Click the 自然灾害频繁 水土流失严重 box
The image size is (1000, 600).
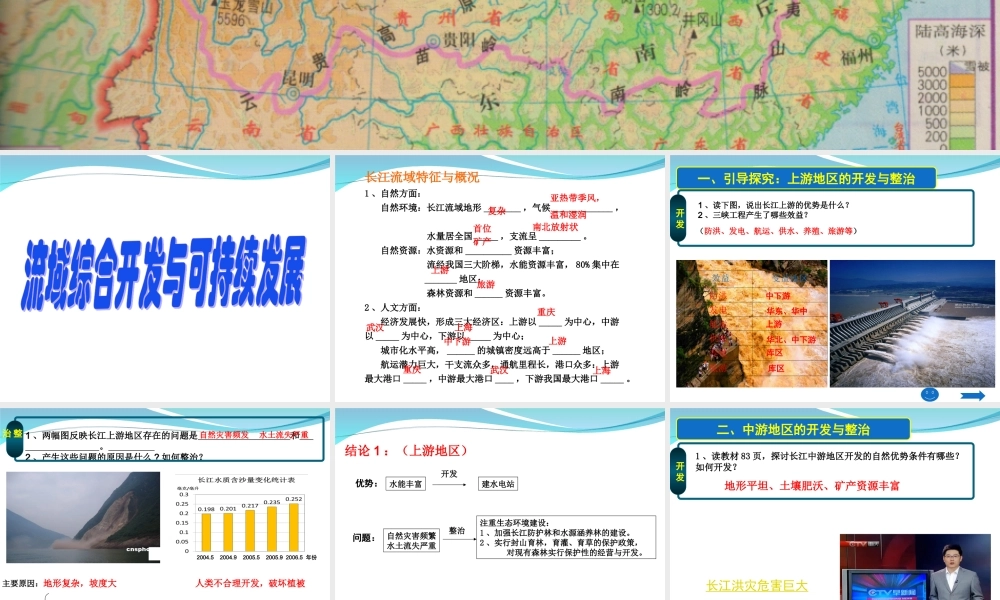click(411, 541)
